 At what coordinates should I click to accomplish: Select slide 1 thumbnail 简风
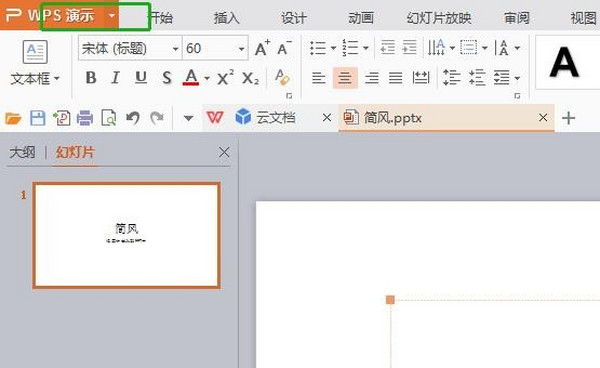click(127, 235)
